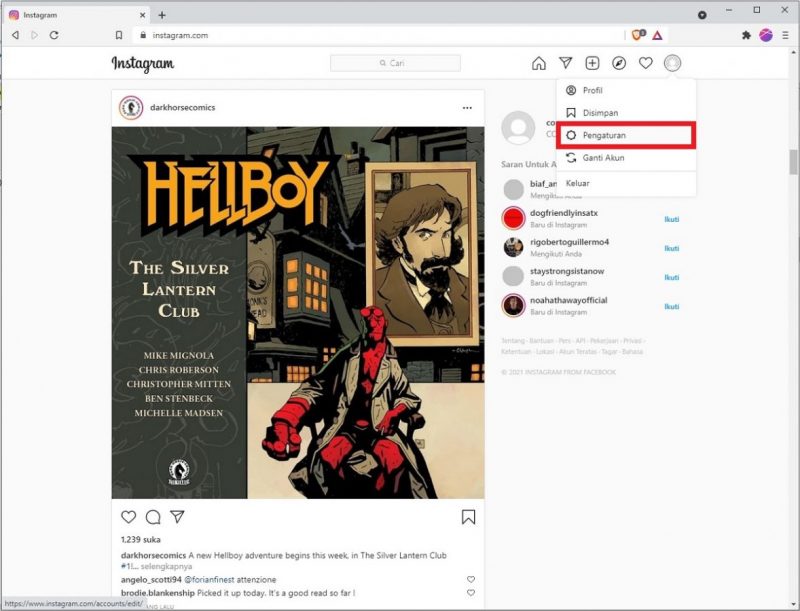Select Disimpan from the dropdown menu
The height and width of the screenshot is (611, 800).
tap(626, 113)
